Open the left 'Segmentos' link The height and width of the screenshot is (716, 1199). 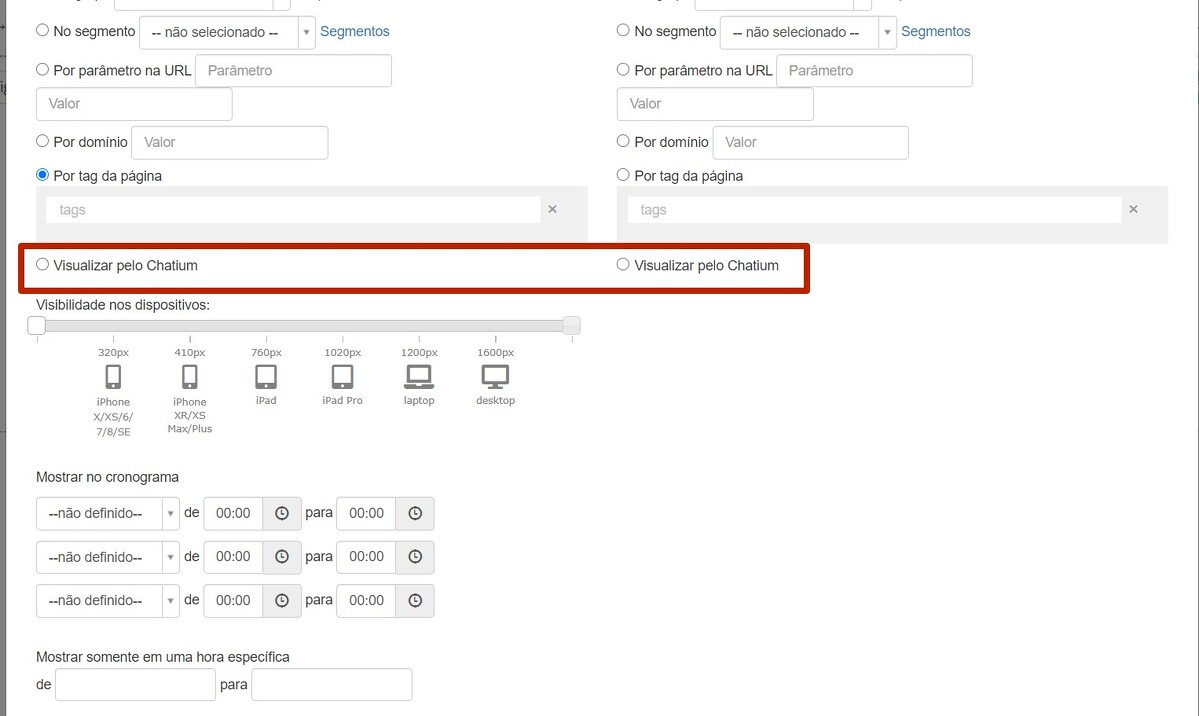[x=354, y=32]
